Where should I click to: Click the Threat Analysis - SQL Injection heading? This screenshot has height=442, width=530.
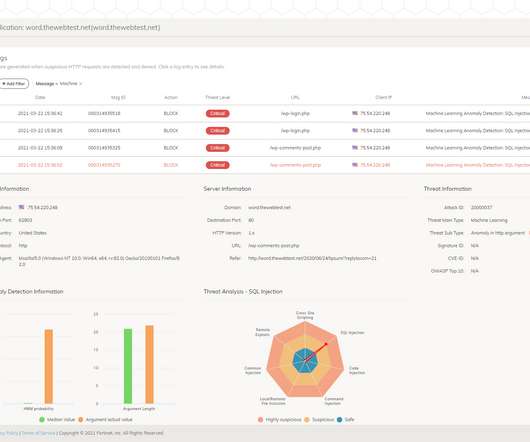pos(243,292)
